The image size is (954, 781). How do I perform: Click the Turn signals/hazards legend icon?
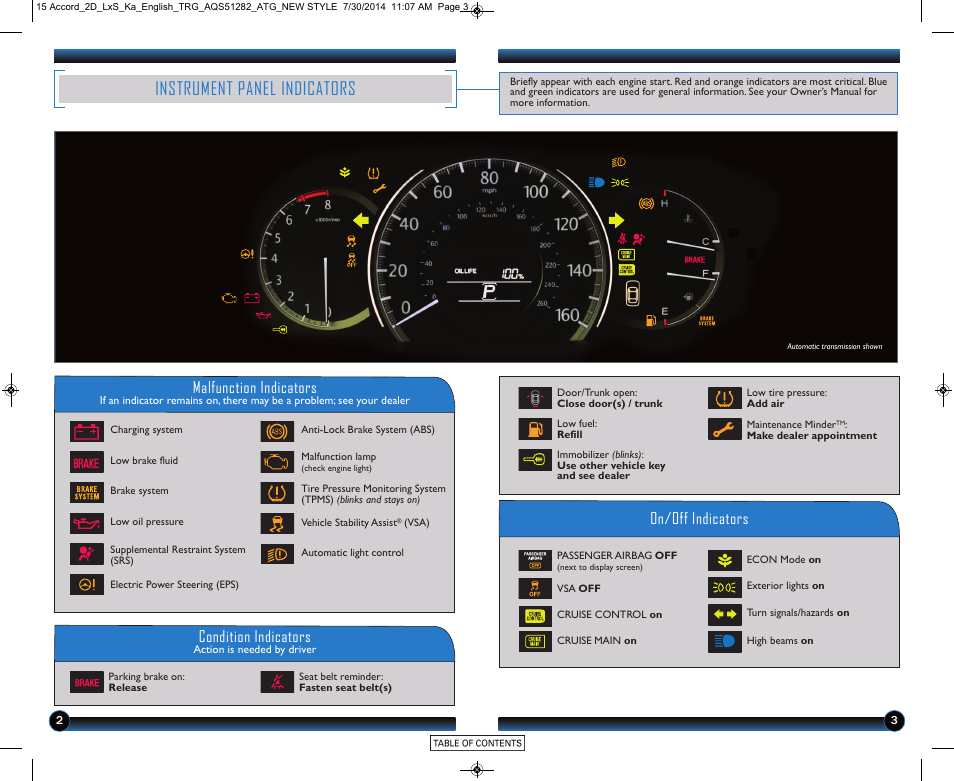tap(725, 614)
